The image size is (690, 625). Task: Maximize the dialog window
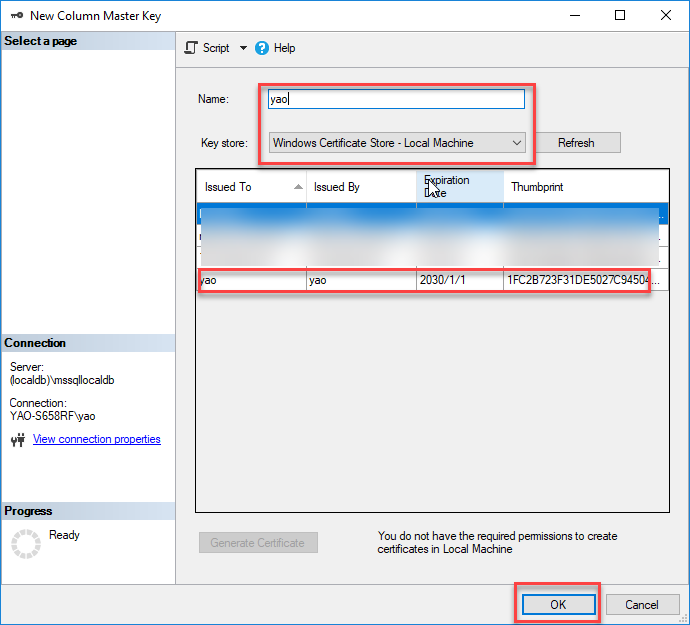620,15
